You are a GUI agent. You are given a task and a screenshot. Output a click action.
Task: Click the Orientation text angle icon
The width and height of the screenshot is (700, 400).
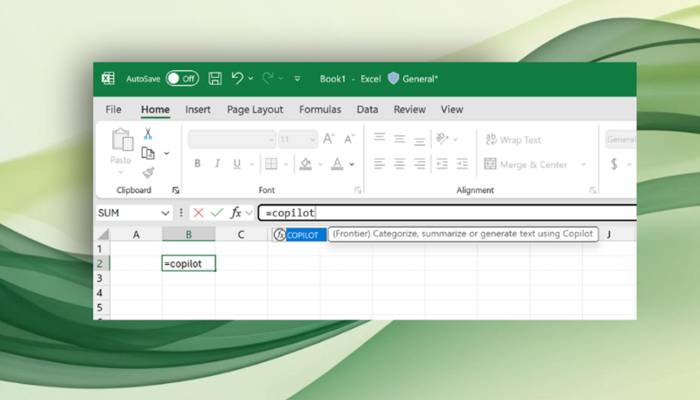(442, 139)
